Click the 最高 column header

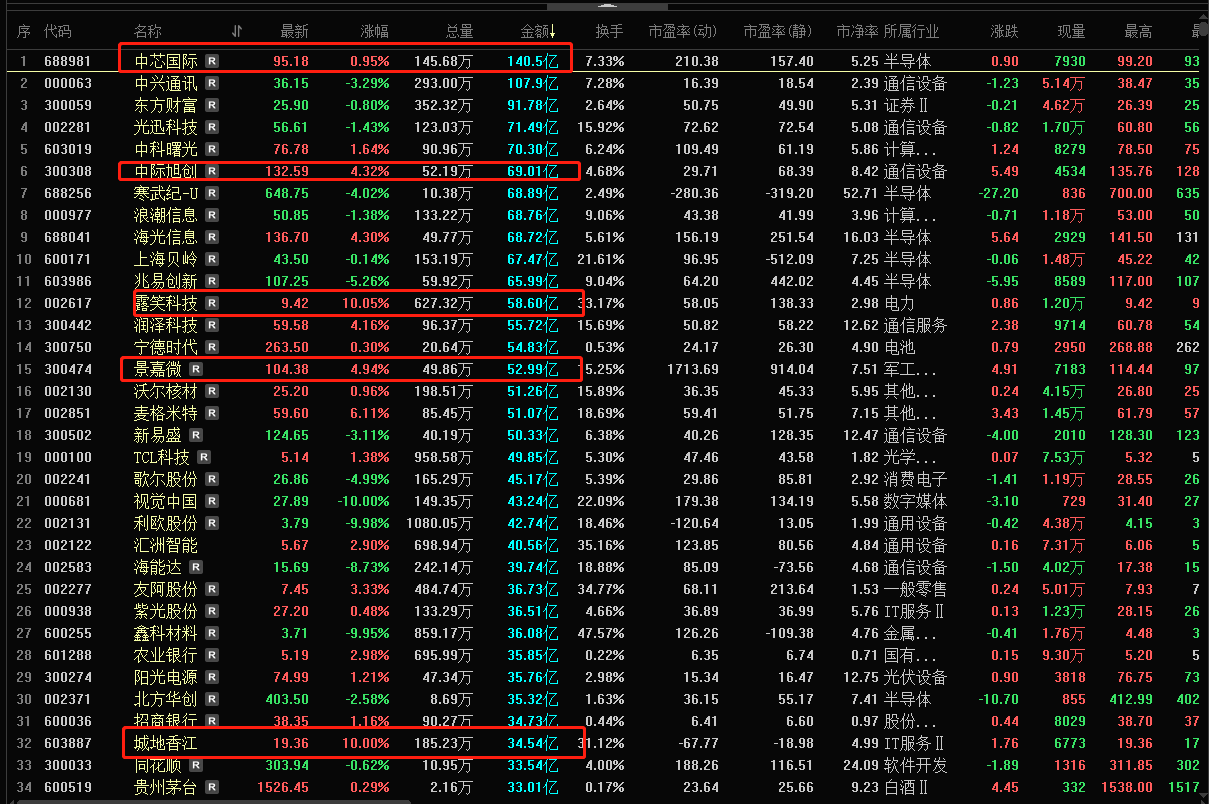1137,32
